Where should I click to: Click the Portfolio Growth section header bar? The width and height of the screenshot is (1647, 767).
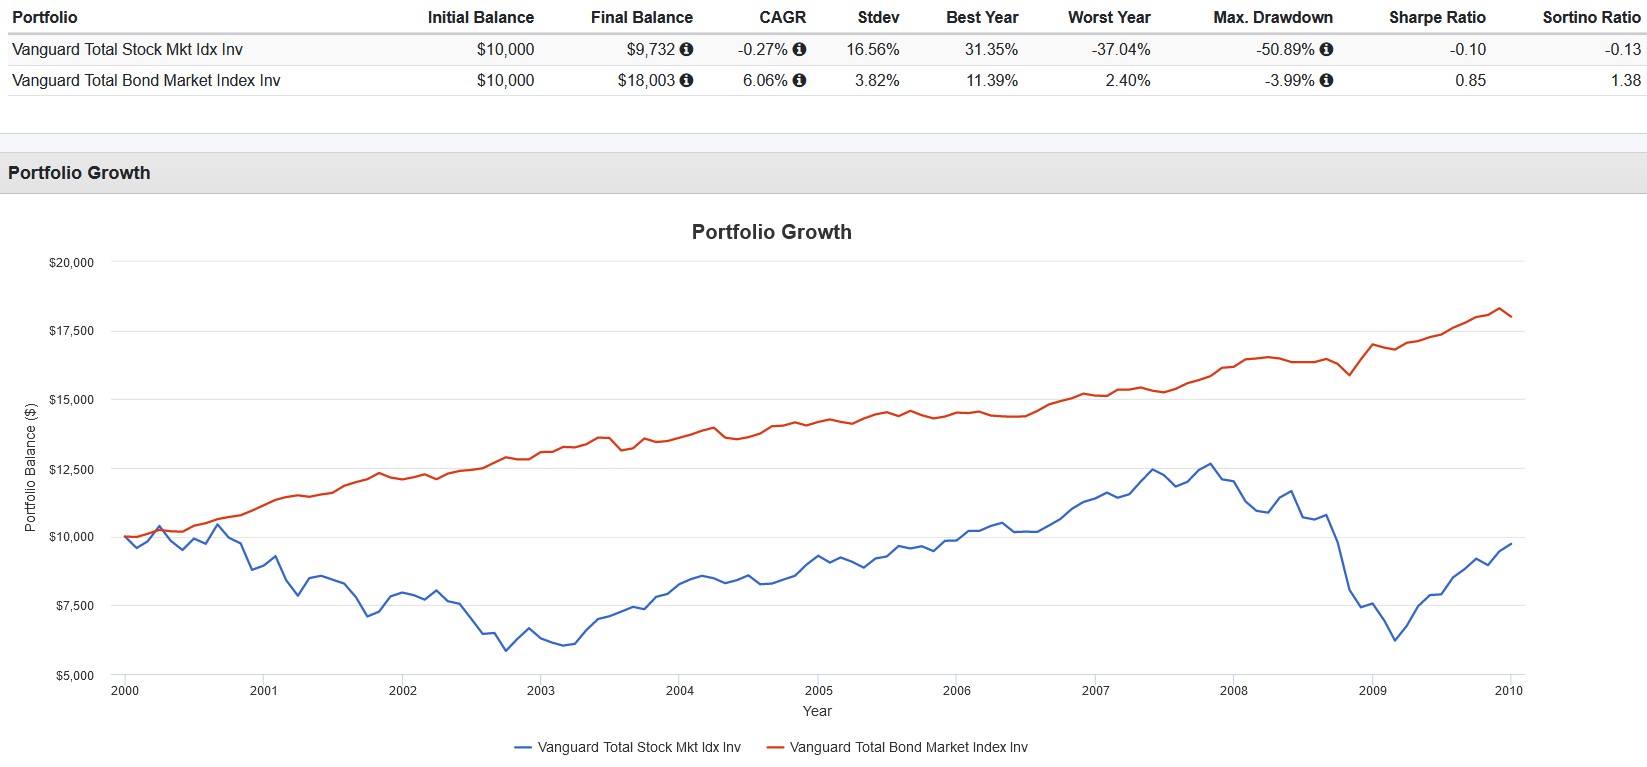[823, 173]
